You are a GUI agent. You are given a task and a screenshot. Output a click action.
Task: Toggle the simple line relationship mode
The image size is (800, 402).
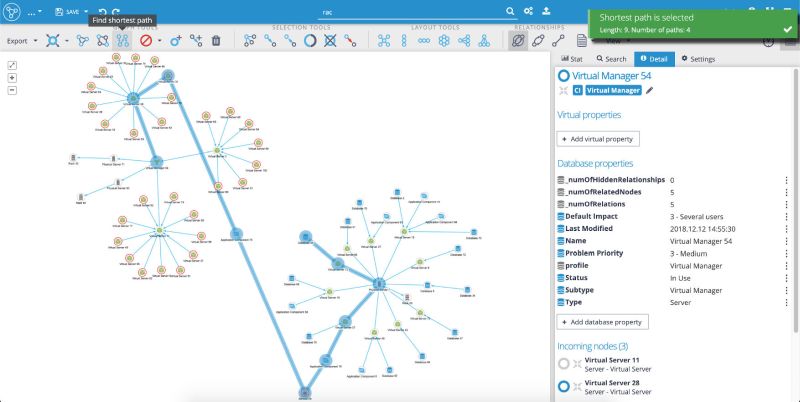(558, 41)
